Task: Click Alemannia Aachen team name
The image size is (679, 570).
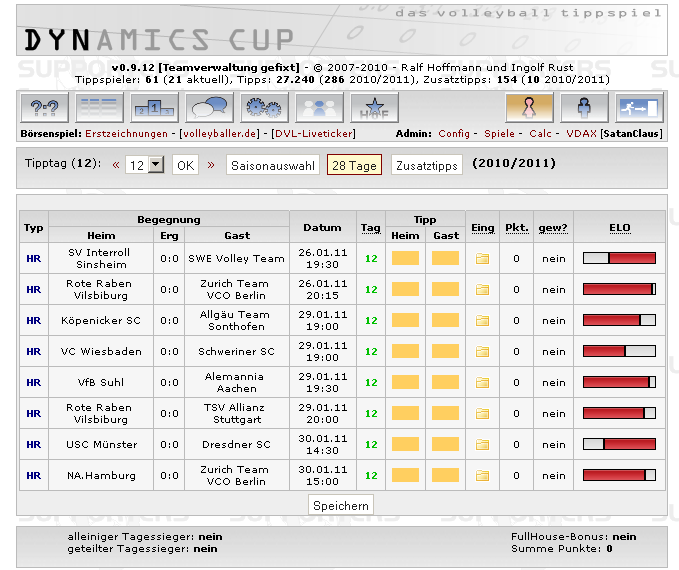Action: point(235,382)
